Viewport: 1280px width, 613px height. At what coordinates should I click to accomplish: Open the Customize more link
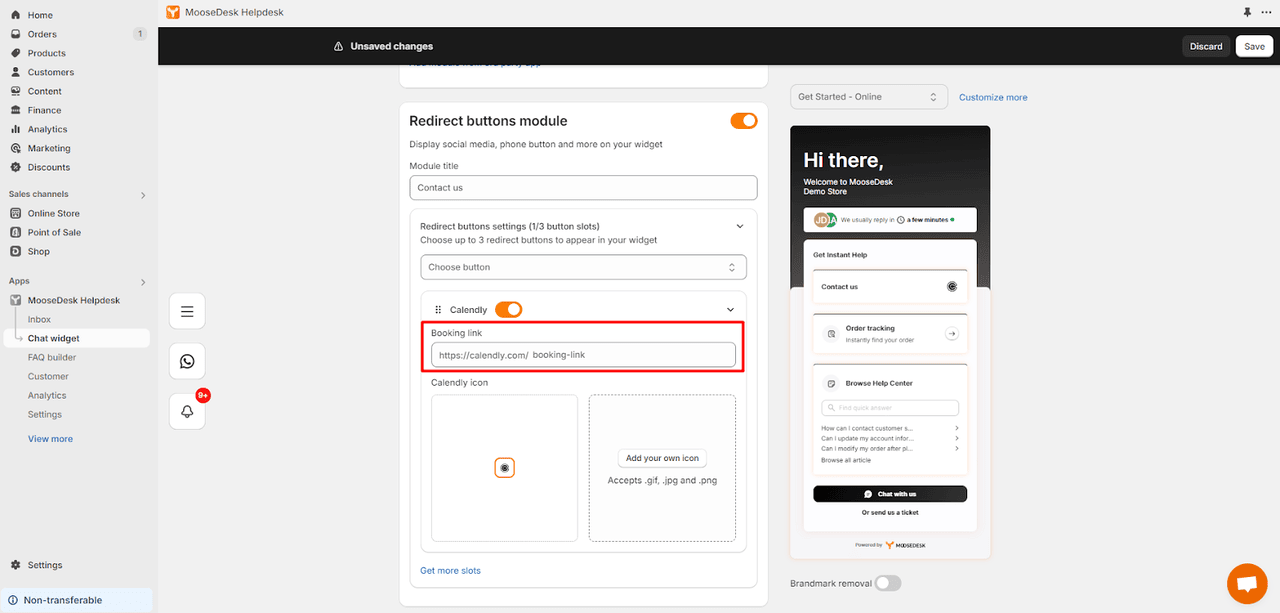pos(993,97)
